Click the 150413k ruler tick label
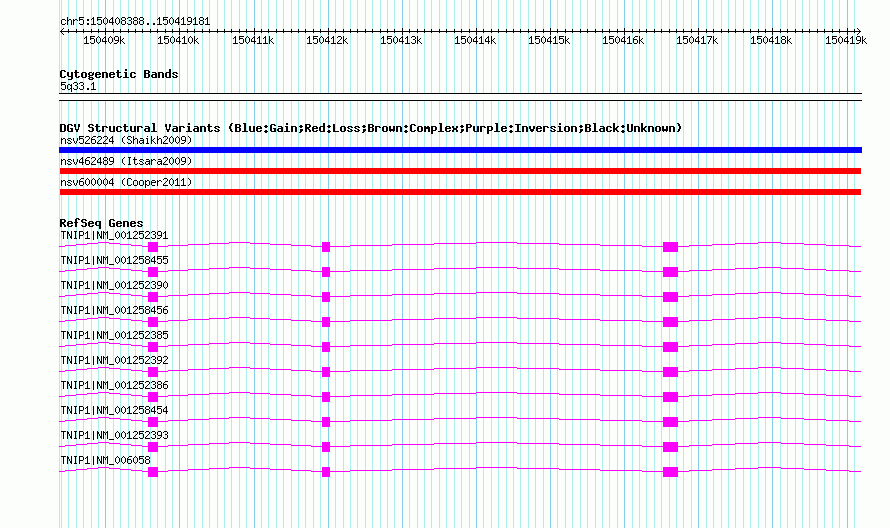 (x=401, y=40)
